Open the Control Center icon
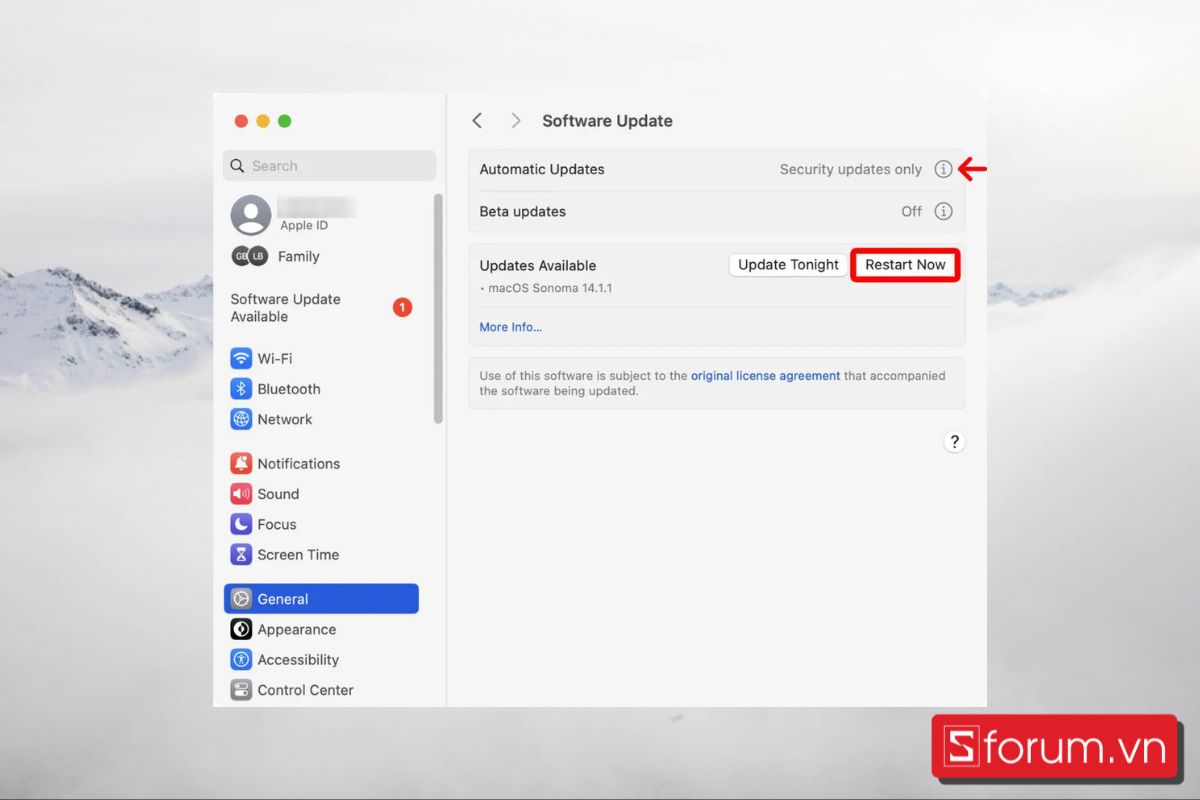Image resolution: width=1200 pixels, height=800 pixels. (241, 690)
